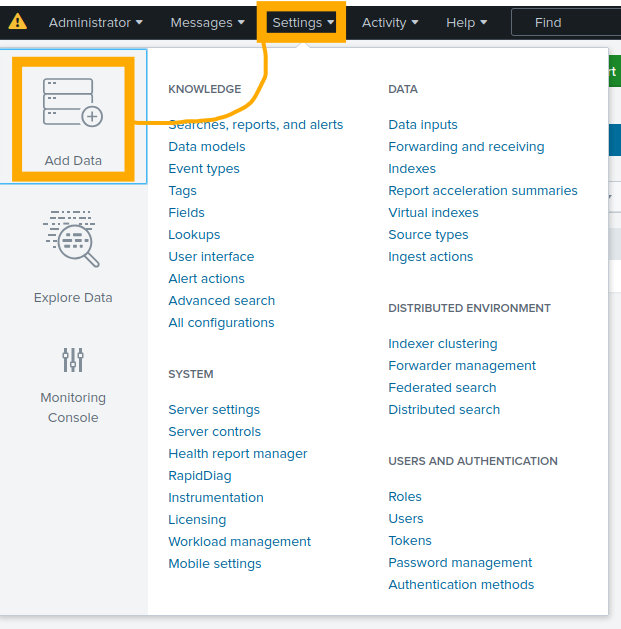621x629 pixels.
Task: Open Data models
Action: point(207,147)
